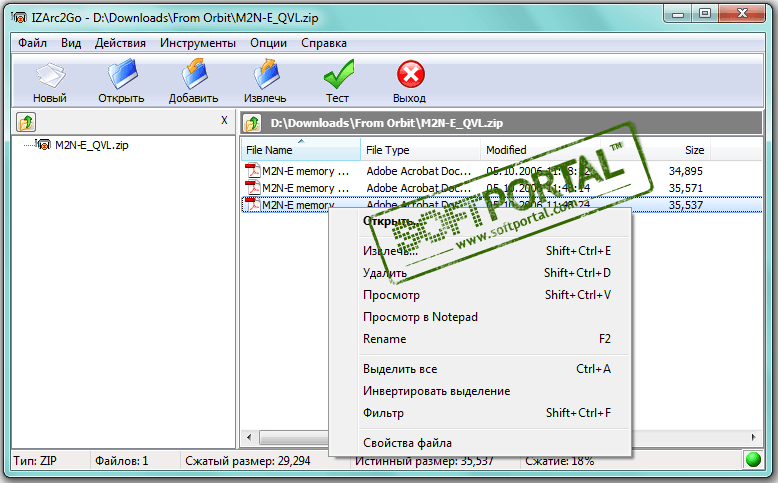
Task: Click the IZArc2Go title bar app icon
Action: point(19,18)
